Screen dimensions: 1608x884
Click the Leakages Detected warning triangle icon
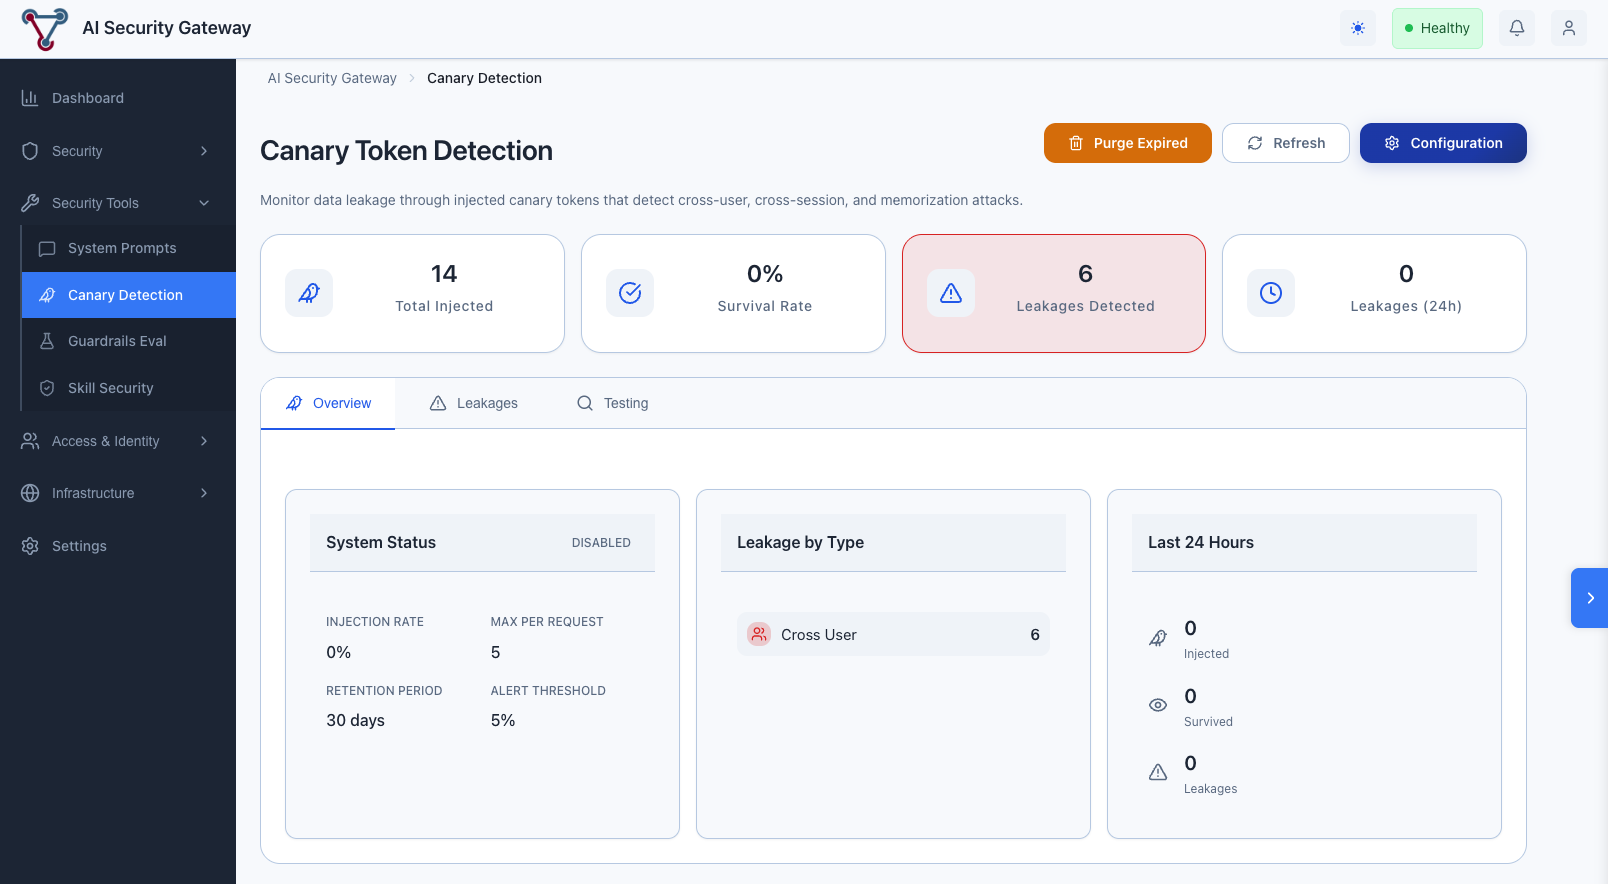coord(951,293)
